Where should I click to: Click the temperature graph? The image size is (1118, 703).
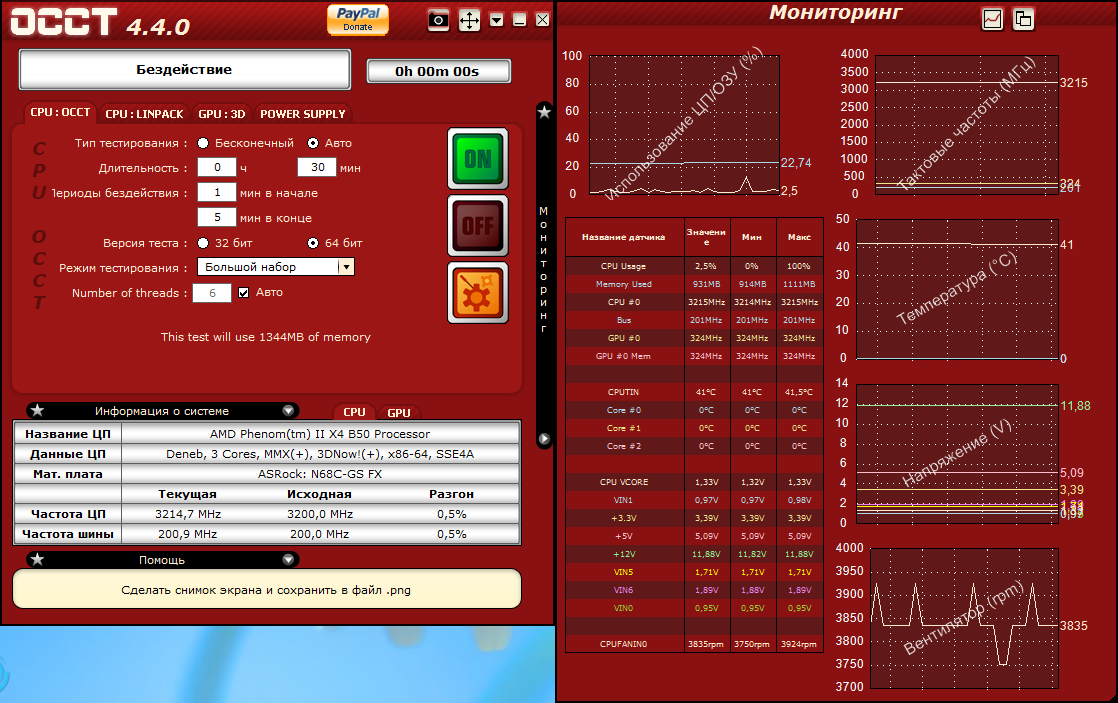(957, 289)
